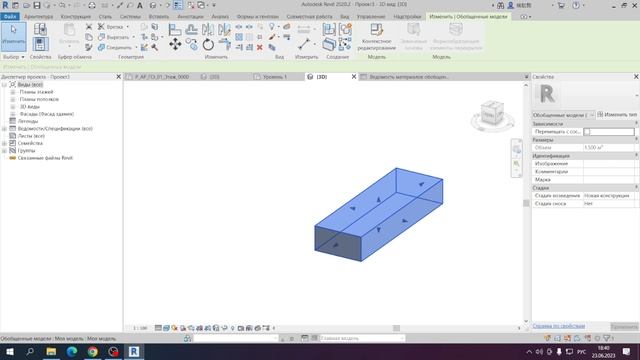The image size is (640, 360).
Task: Expand the 'Семейства' tree node
Action: (x=4, y=143)
